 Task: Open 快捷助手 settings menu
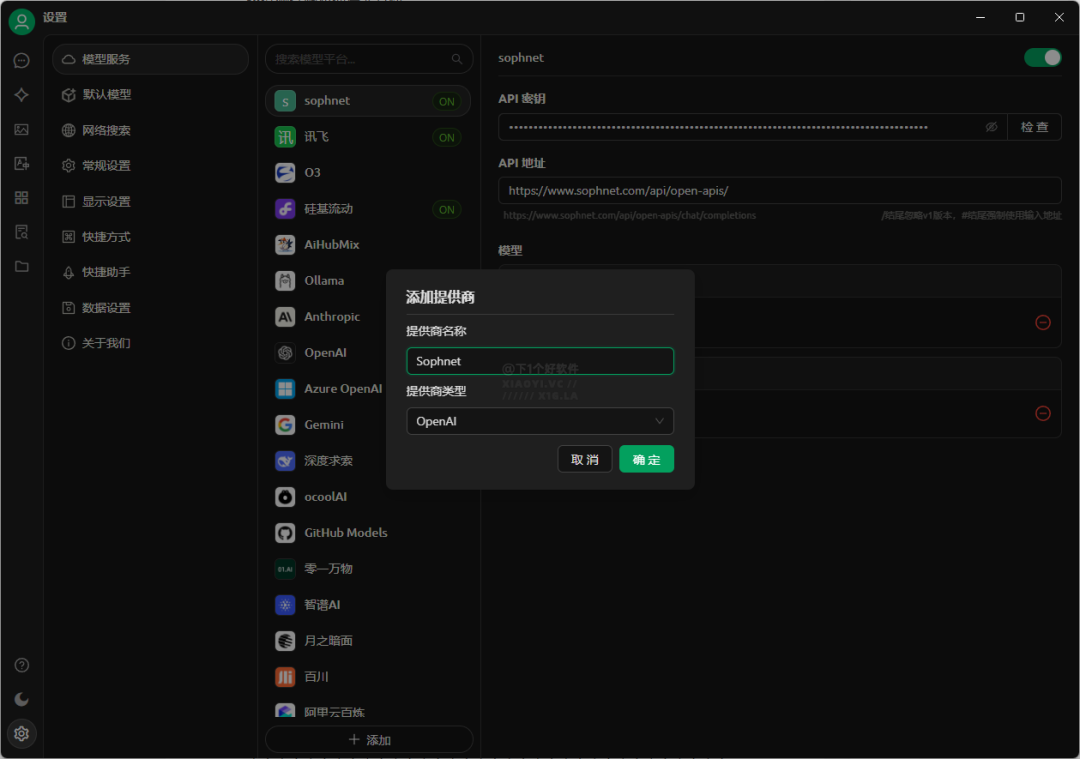[150, 272]
